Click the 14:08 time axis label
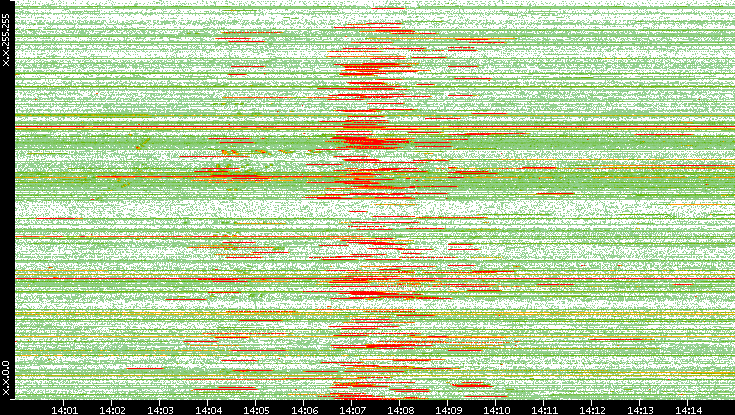Image resolution: width=735 pixels, height=415 pixels. (400, 408)
